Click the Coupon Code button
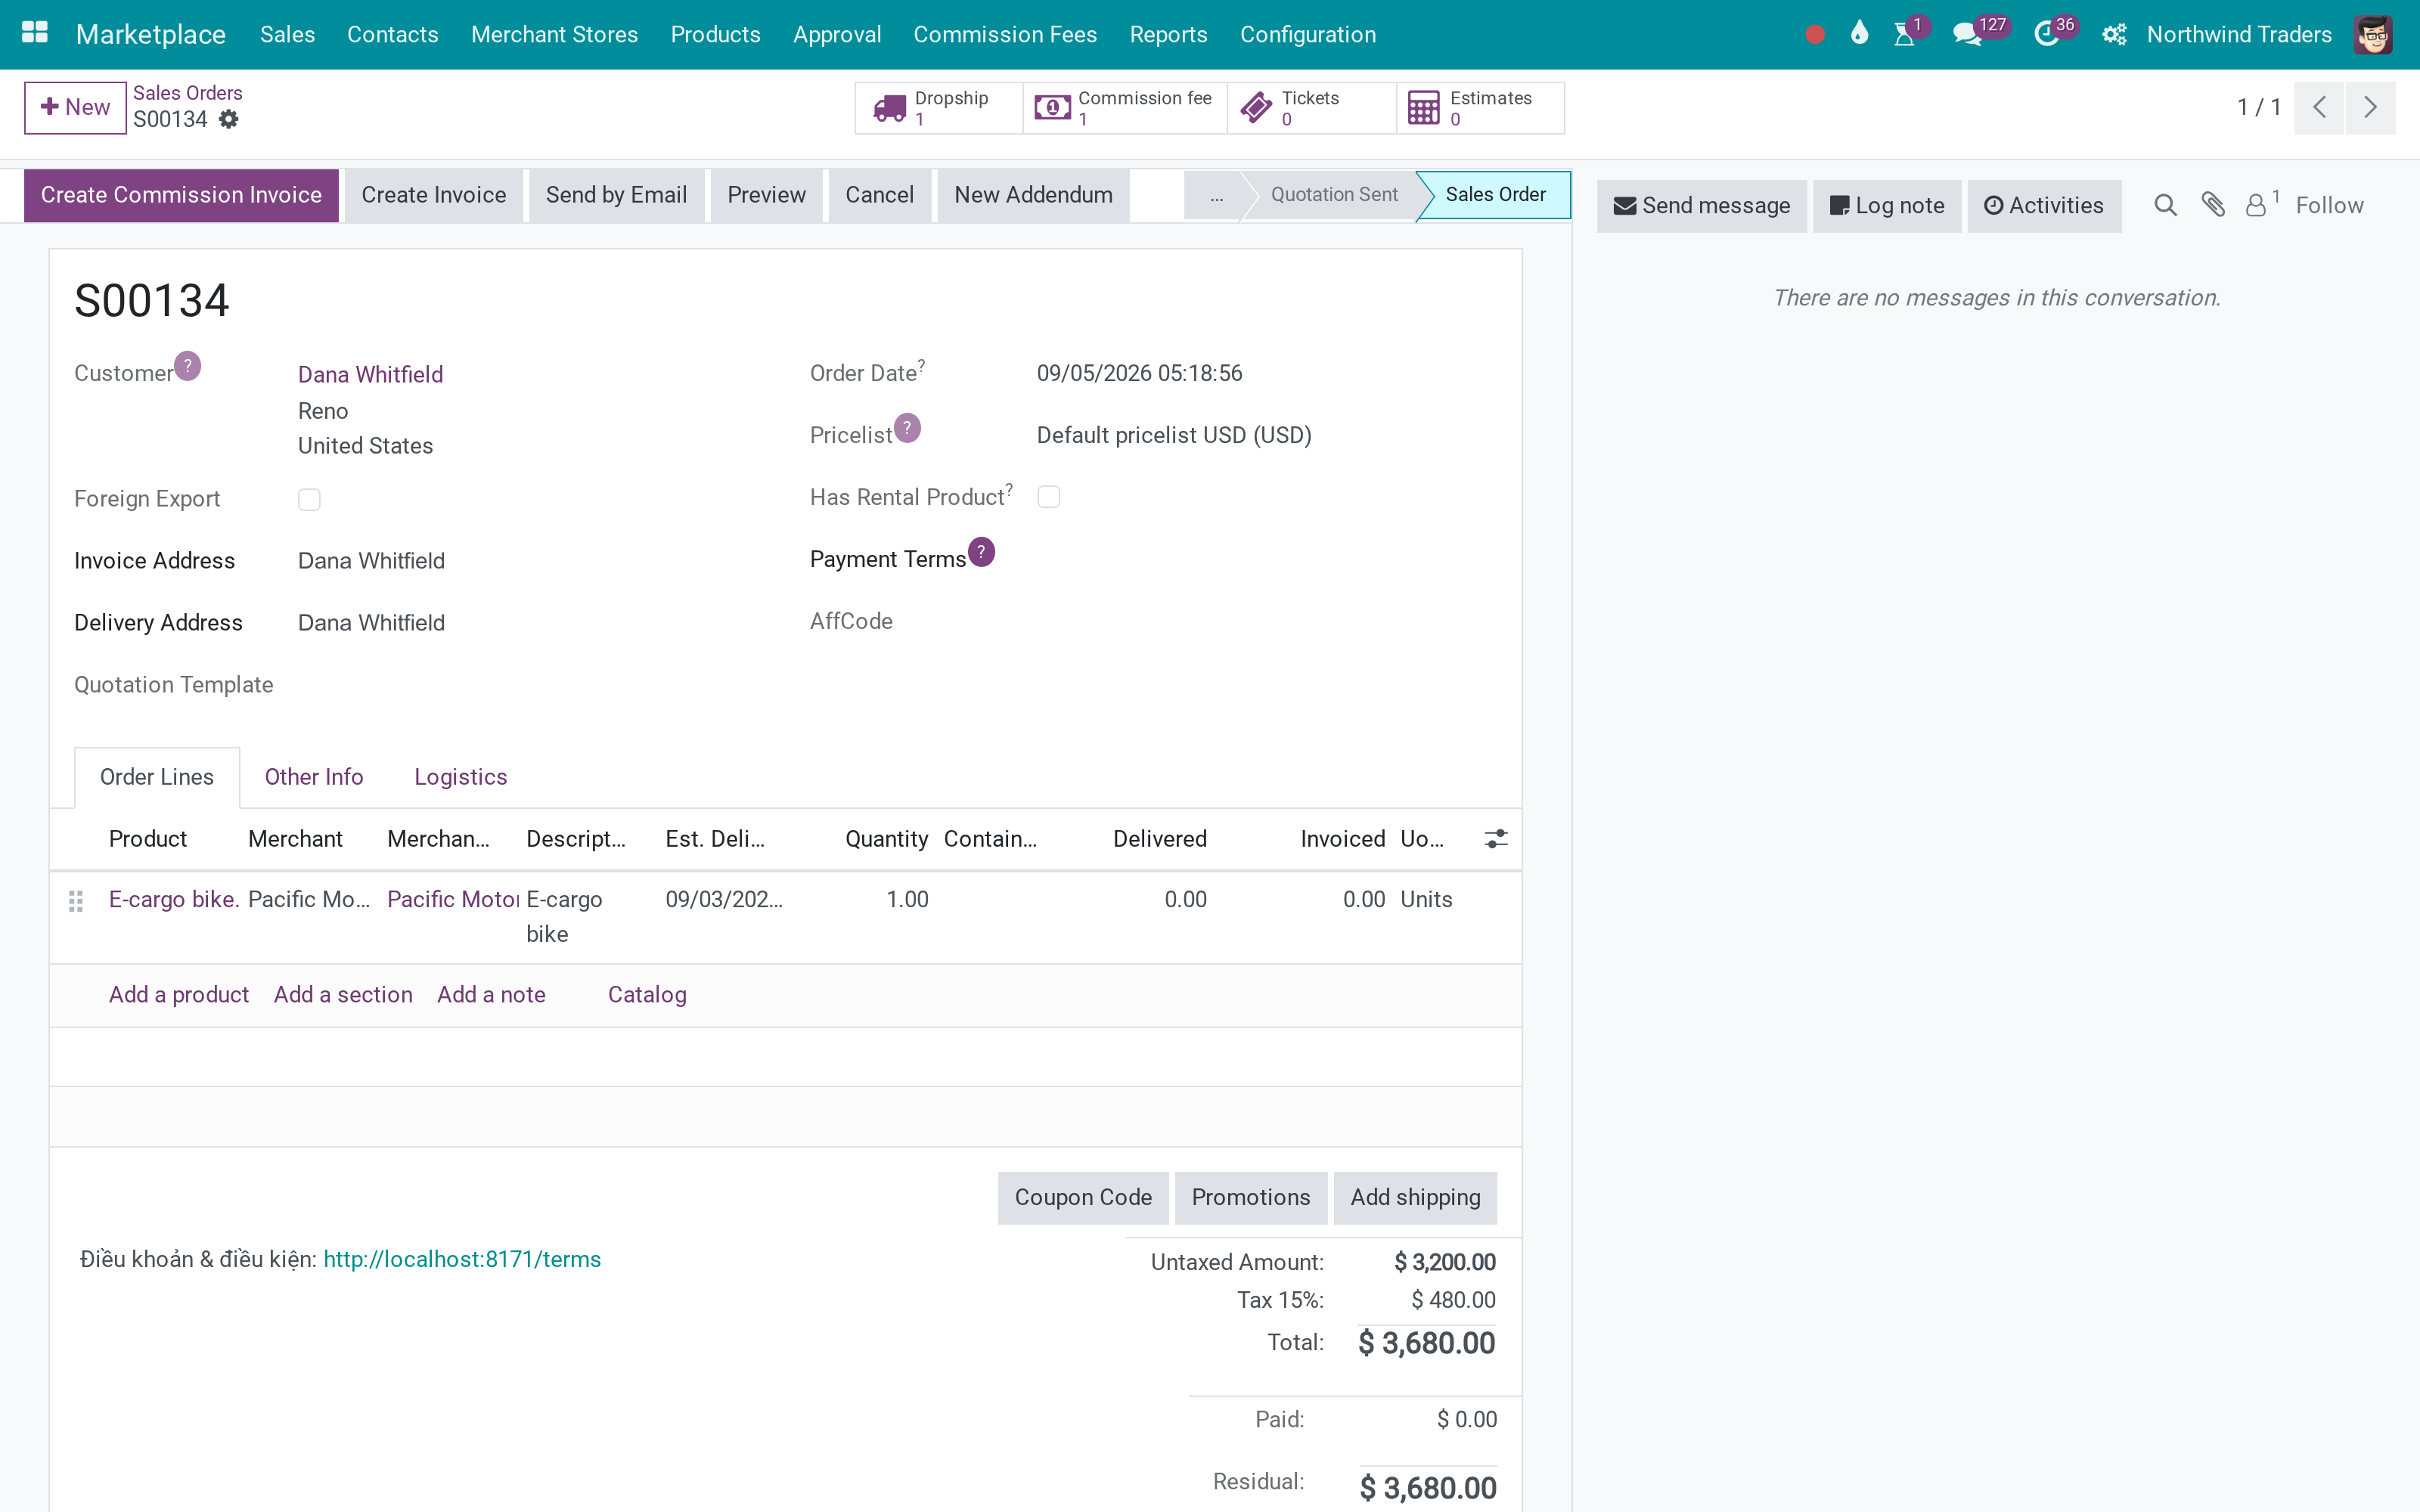This screenshot has width=2420, height=1512. click(x=1083, y=1198)
